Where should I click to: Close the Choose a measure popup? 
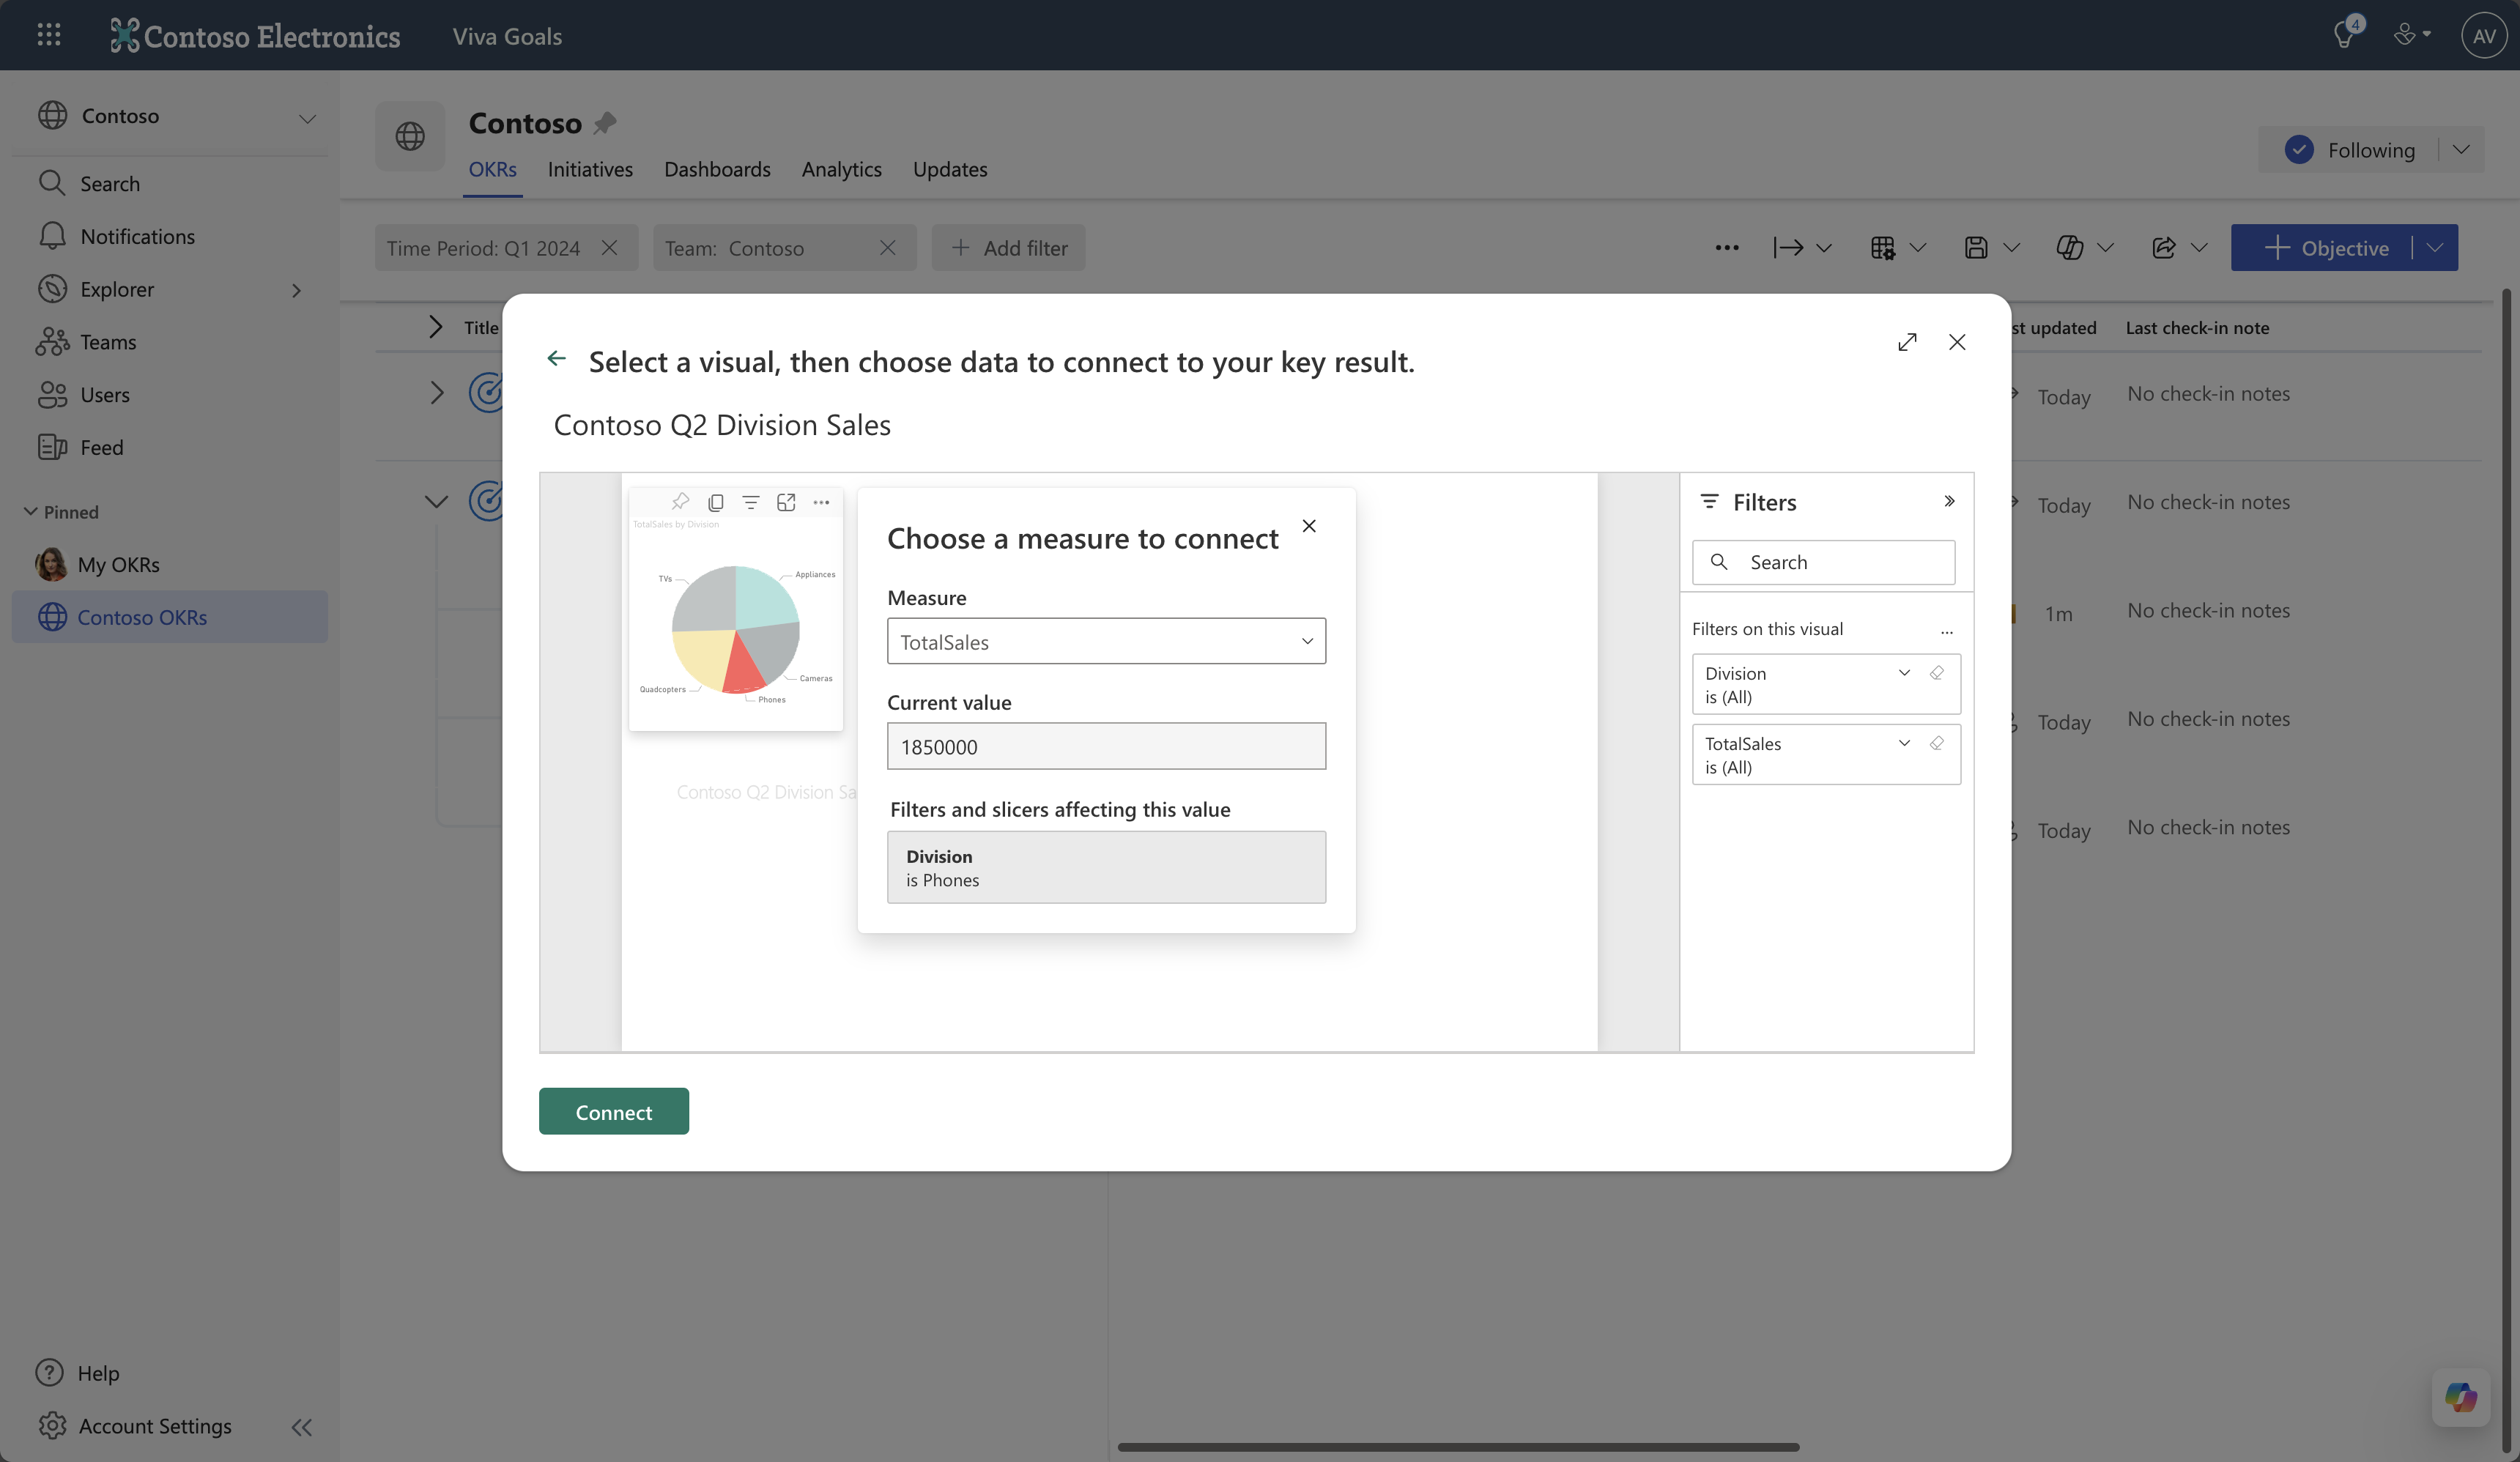(x=1309, y=526)
